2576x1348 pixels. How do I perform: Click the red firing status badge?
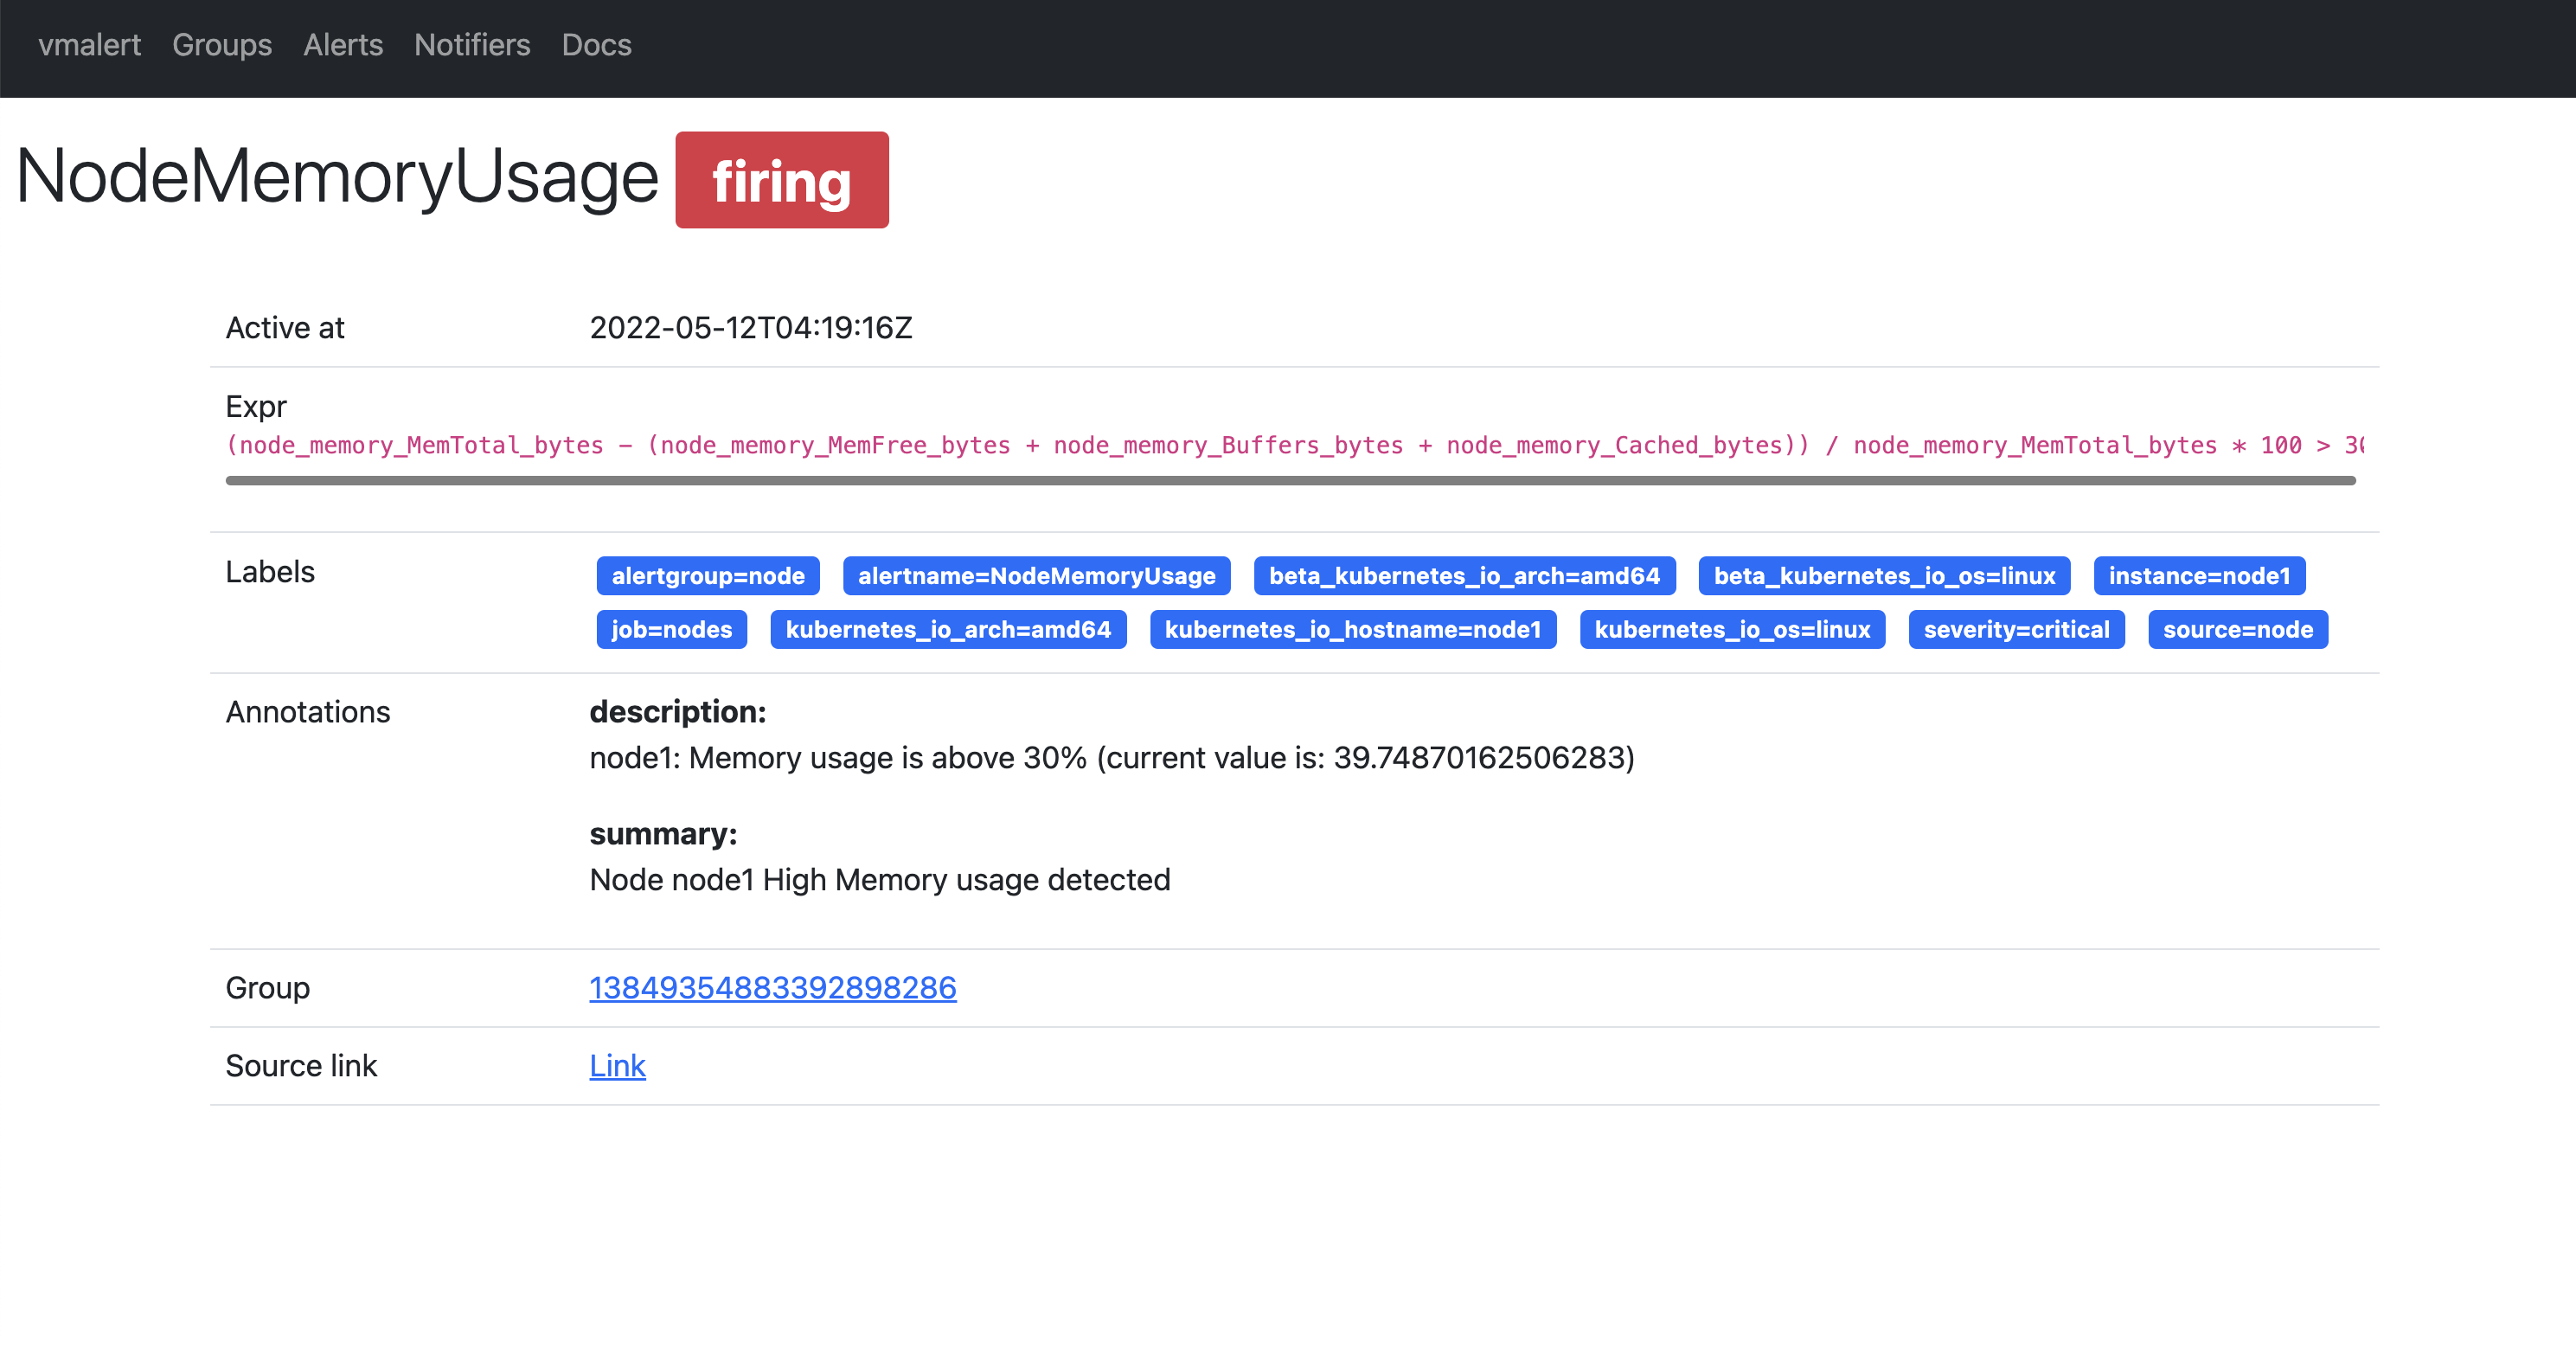[x=781, y=180]
